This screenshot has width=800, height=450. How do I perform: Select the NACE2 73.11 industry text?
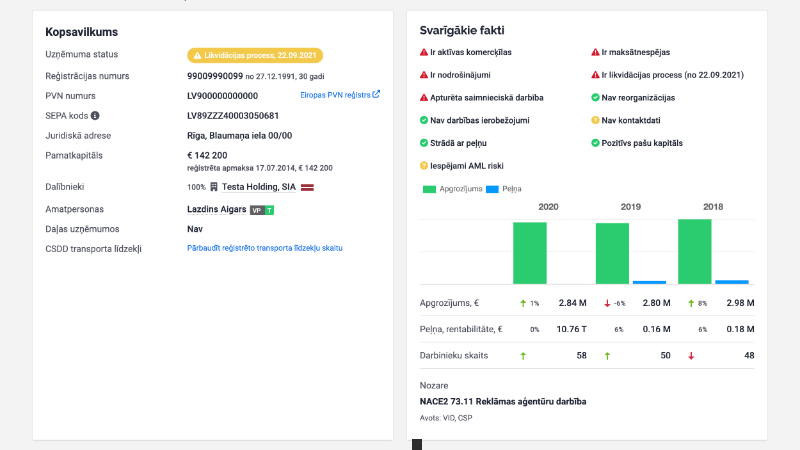503,402
